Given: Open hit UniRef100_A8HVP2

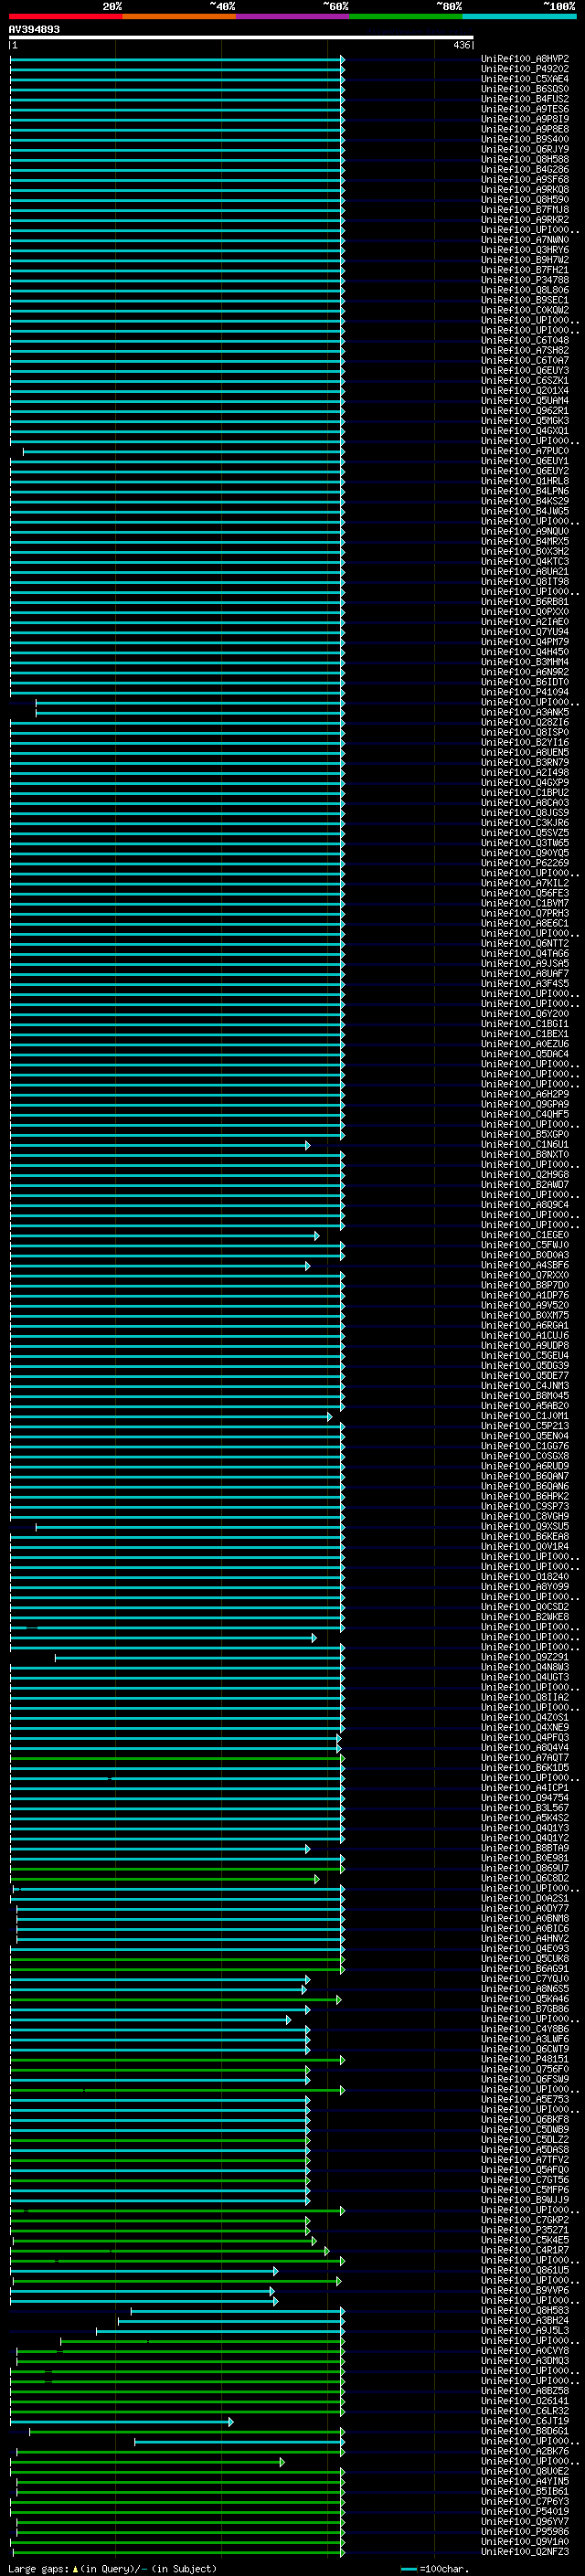Looking at the screenshot, I should (x=525, y=59).
